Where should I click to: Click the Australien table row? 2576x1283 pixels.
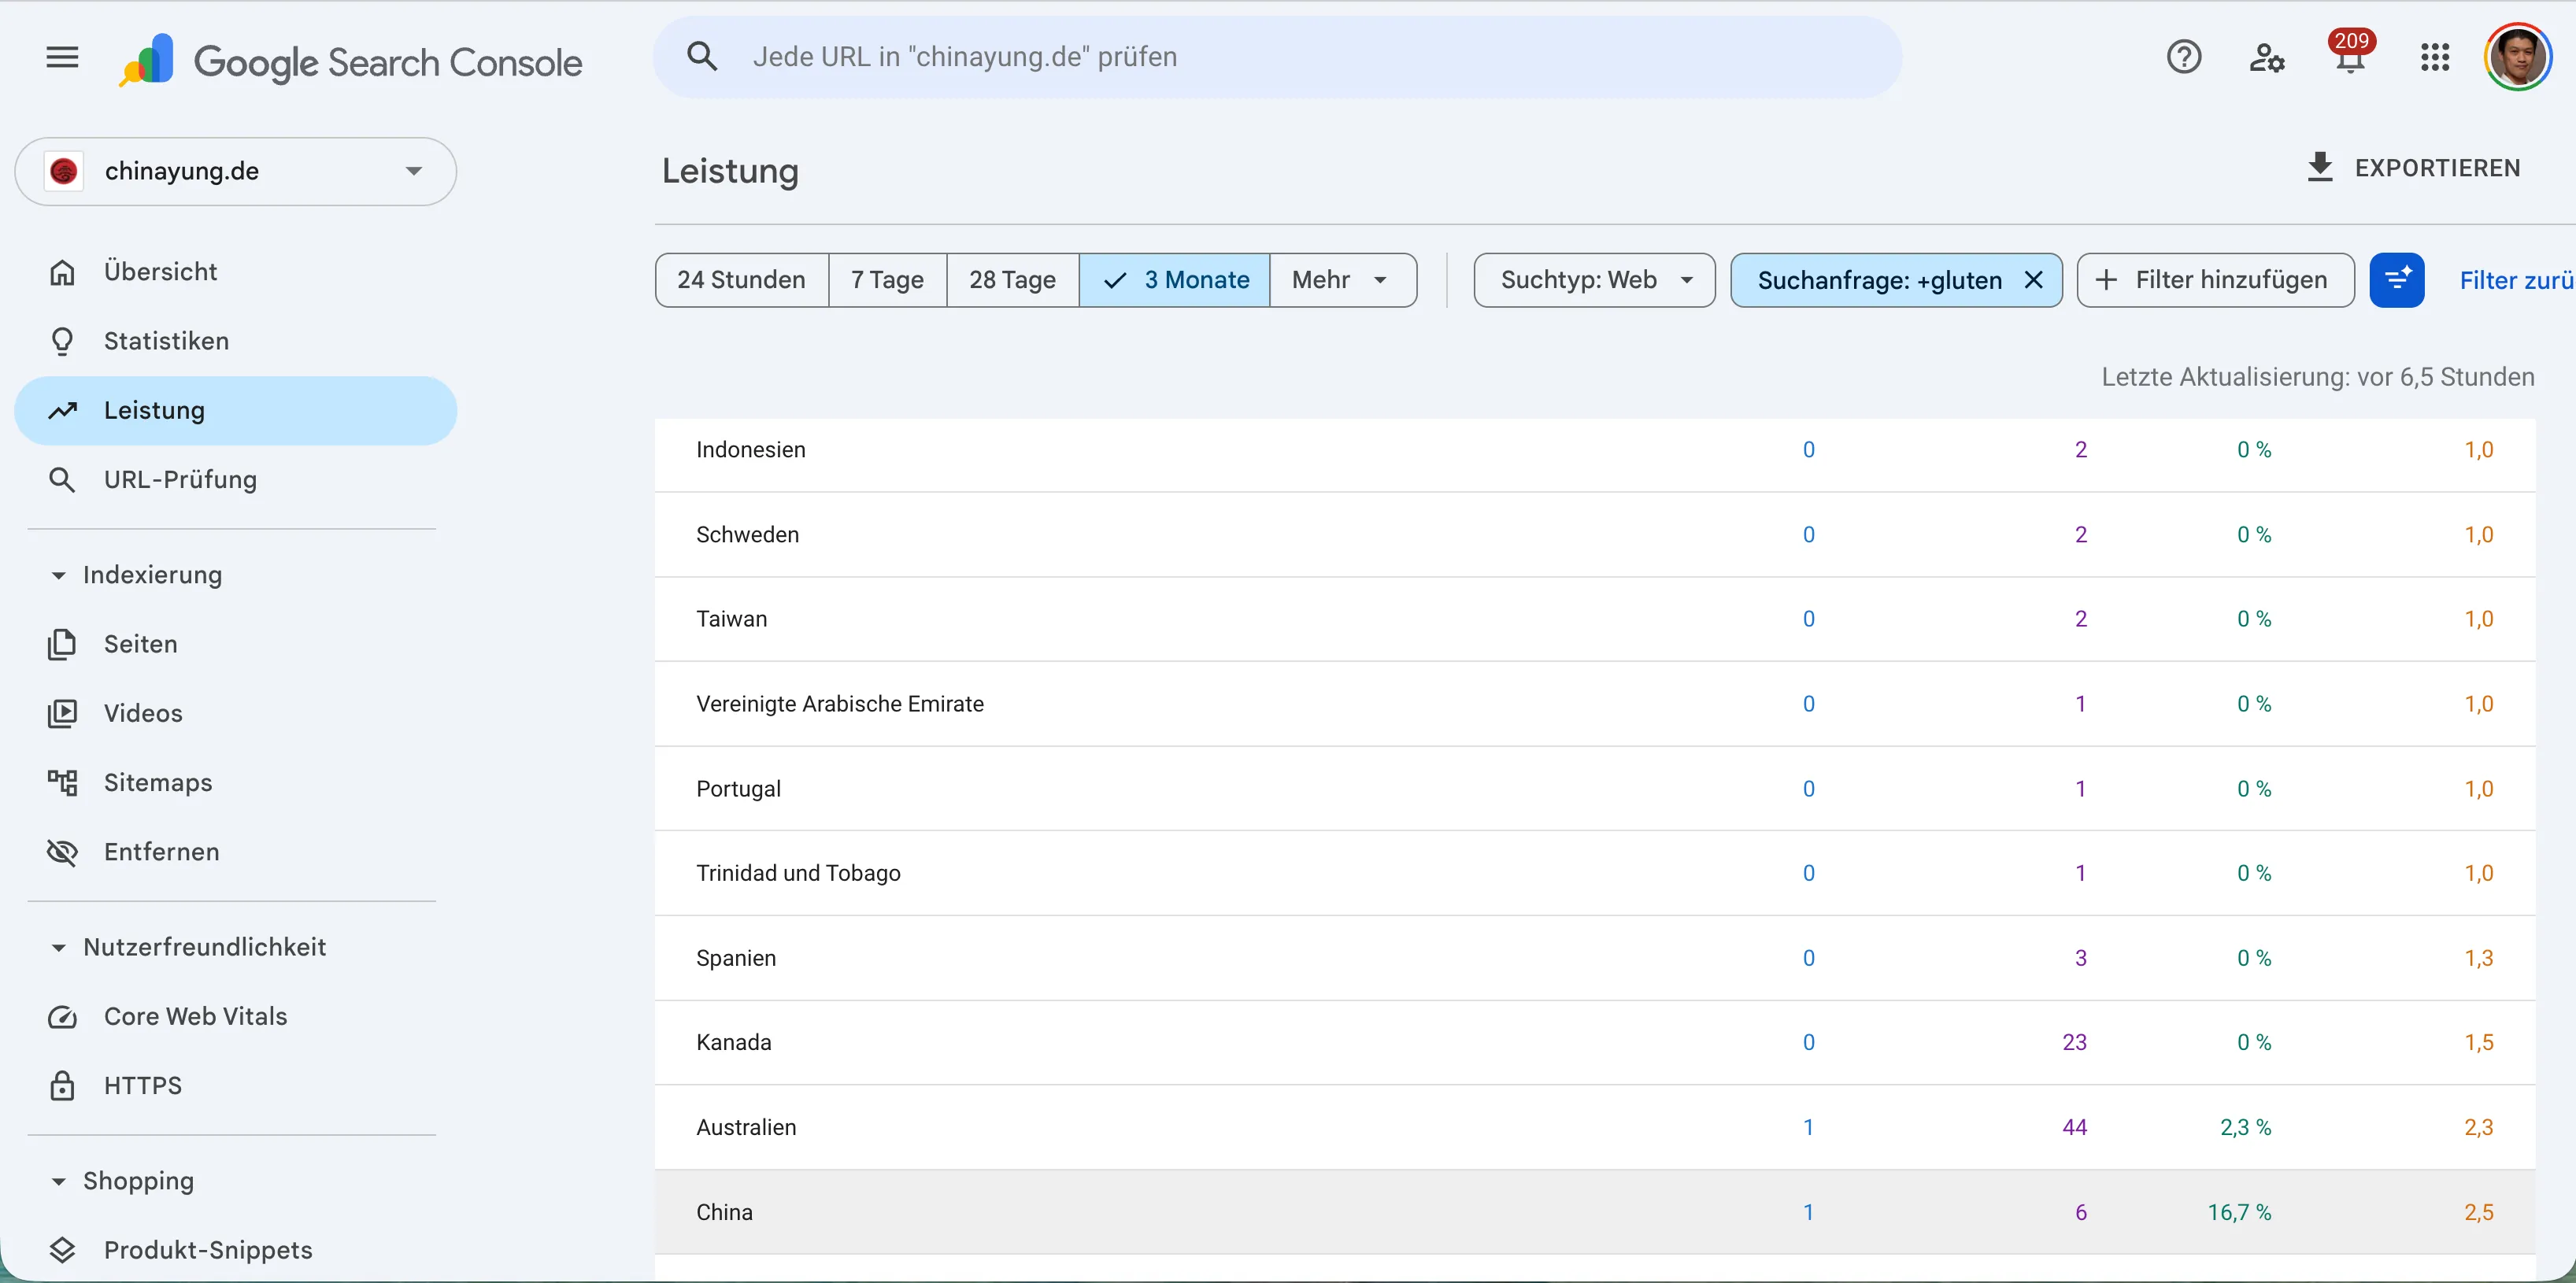[x=1595, y=1128]
